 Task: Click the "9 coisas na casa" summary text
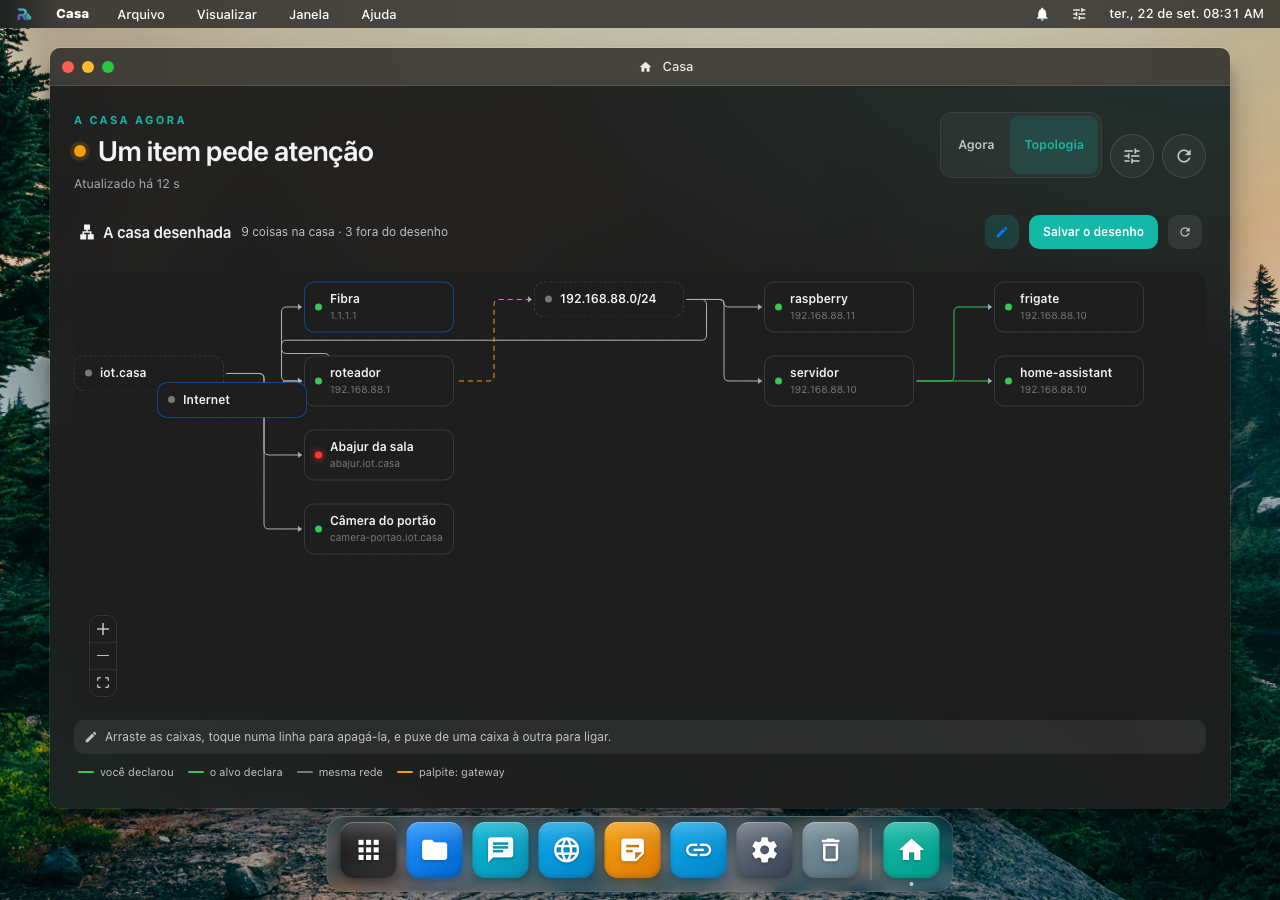[x=288, y=232]
